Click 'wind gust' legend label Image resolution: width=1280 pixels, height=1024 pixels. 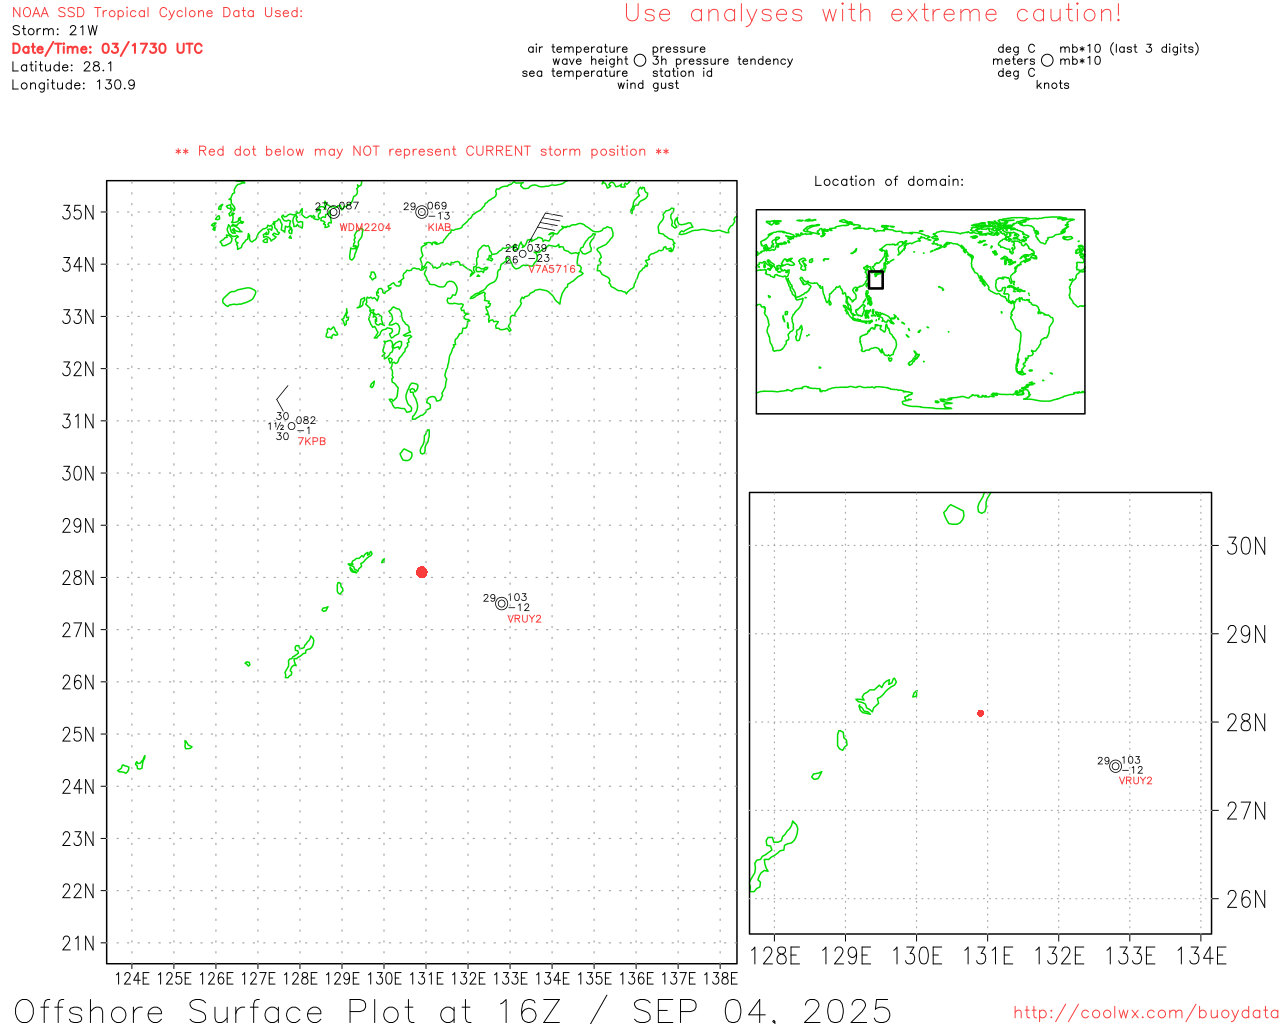tap(648, 85)
